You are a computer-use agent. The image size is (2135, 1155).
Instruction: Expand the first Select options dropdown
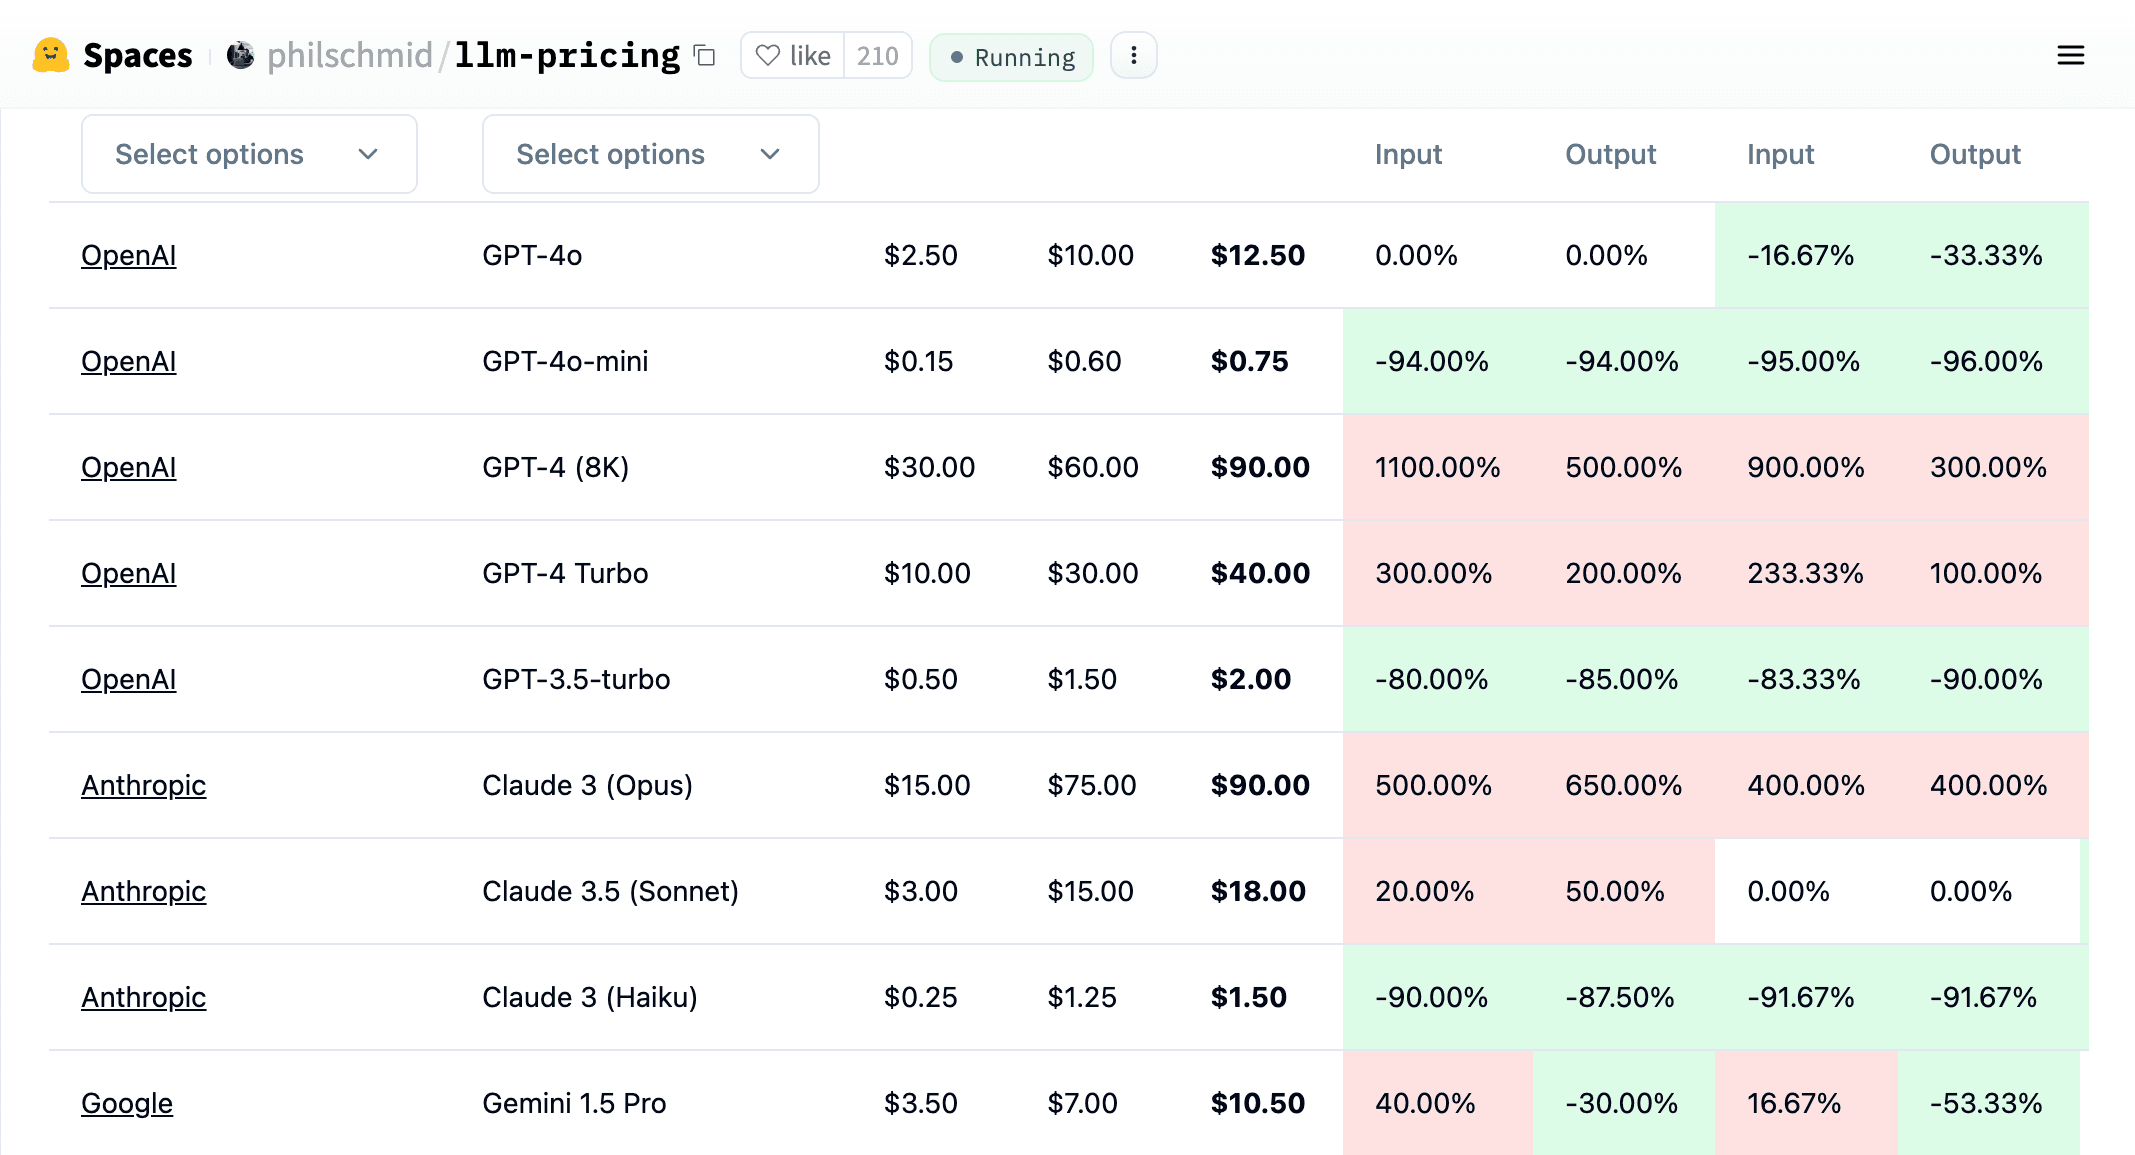click(249, 154)
